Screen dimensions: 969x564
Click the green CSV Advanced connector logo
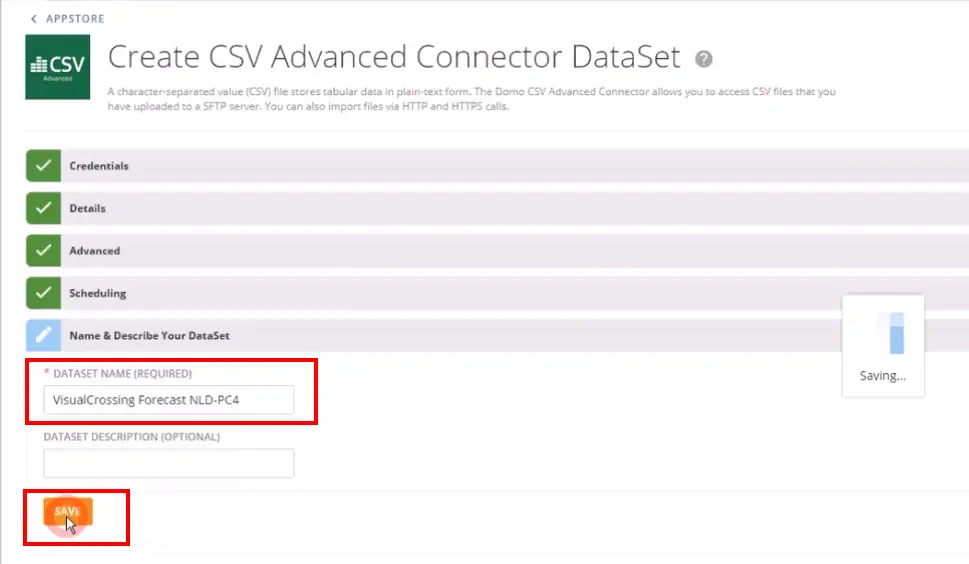57,67
